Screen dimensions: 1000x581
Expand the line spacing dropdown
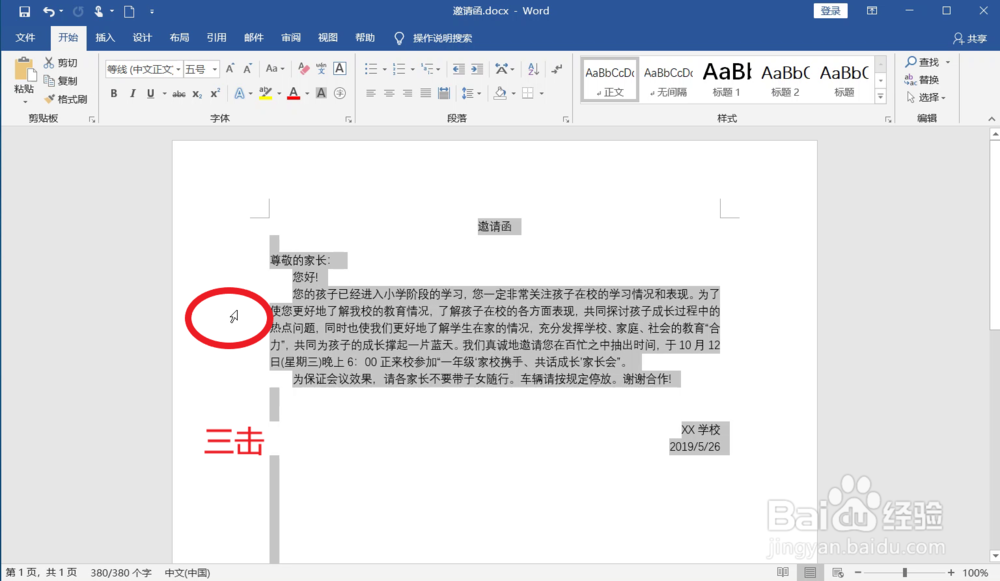point(478,93)
